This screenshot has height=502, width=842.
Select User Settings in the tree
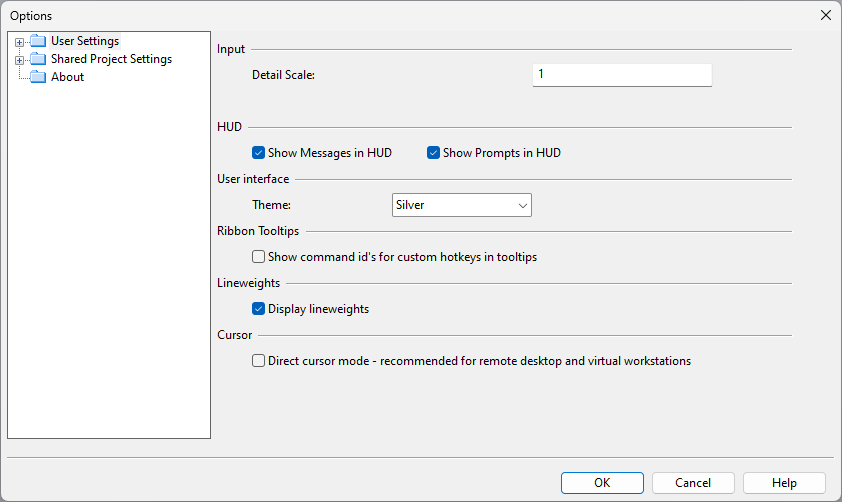click(85, 41)
